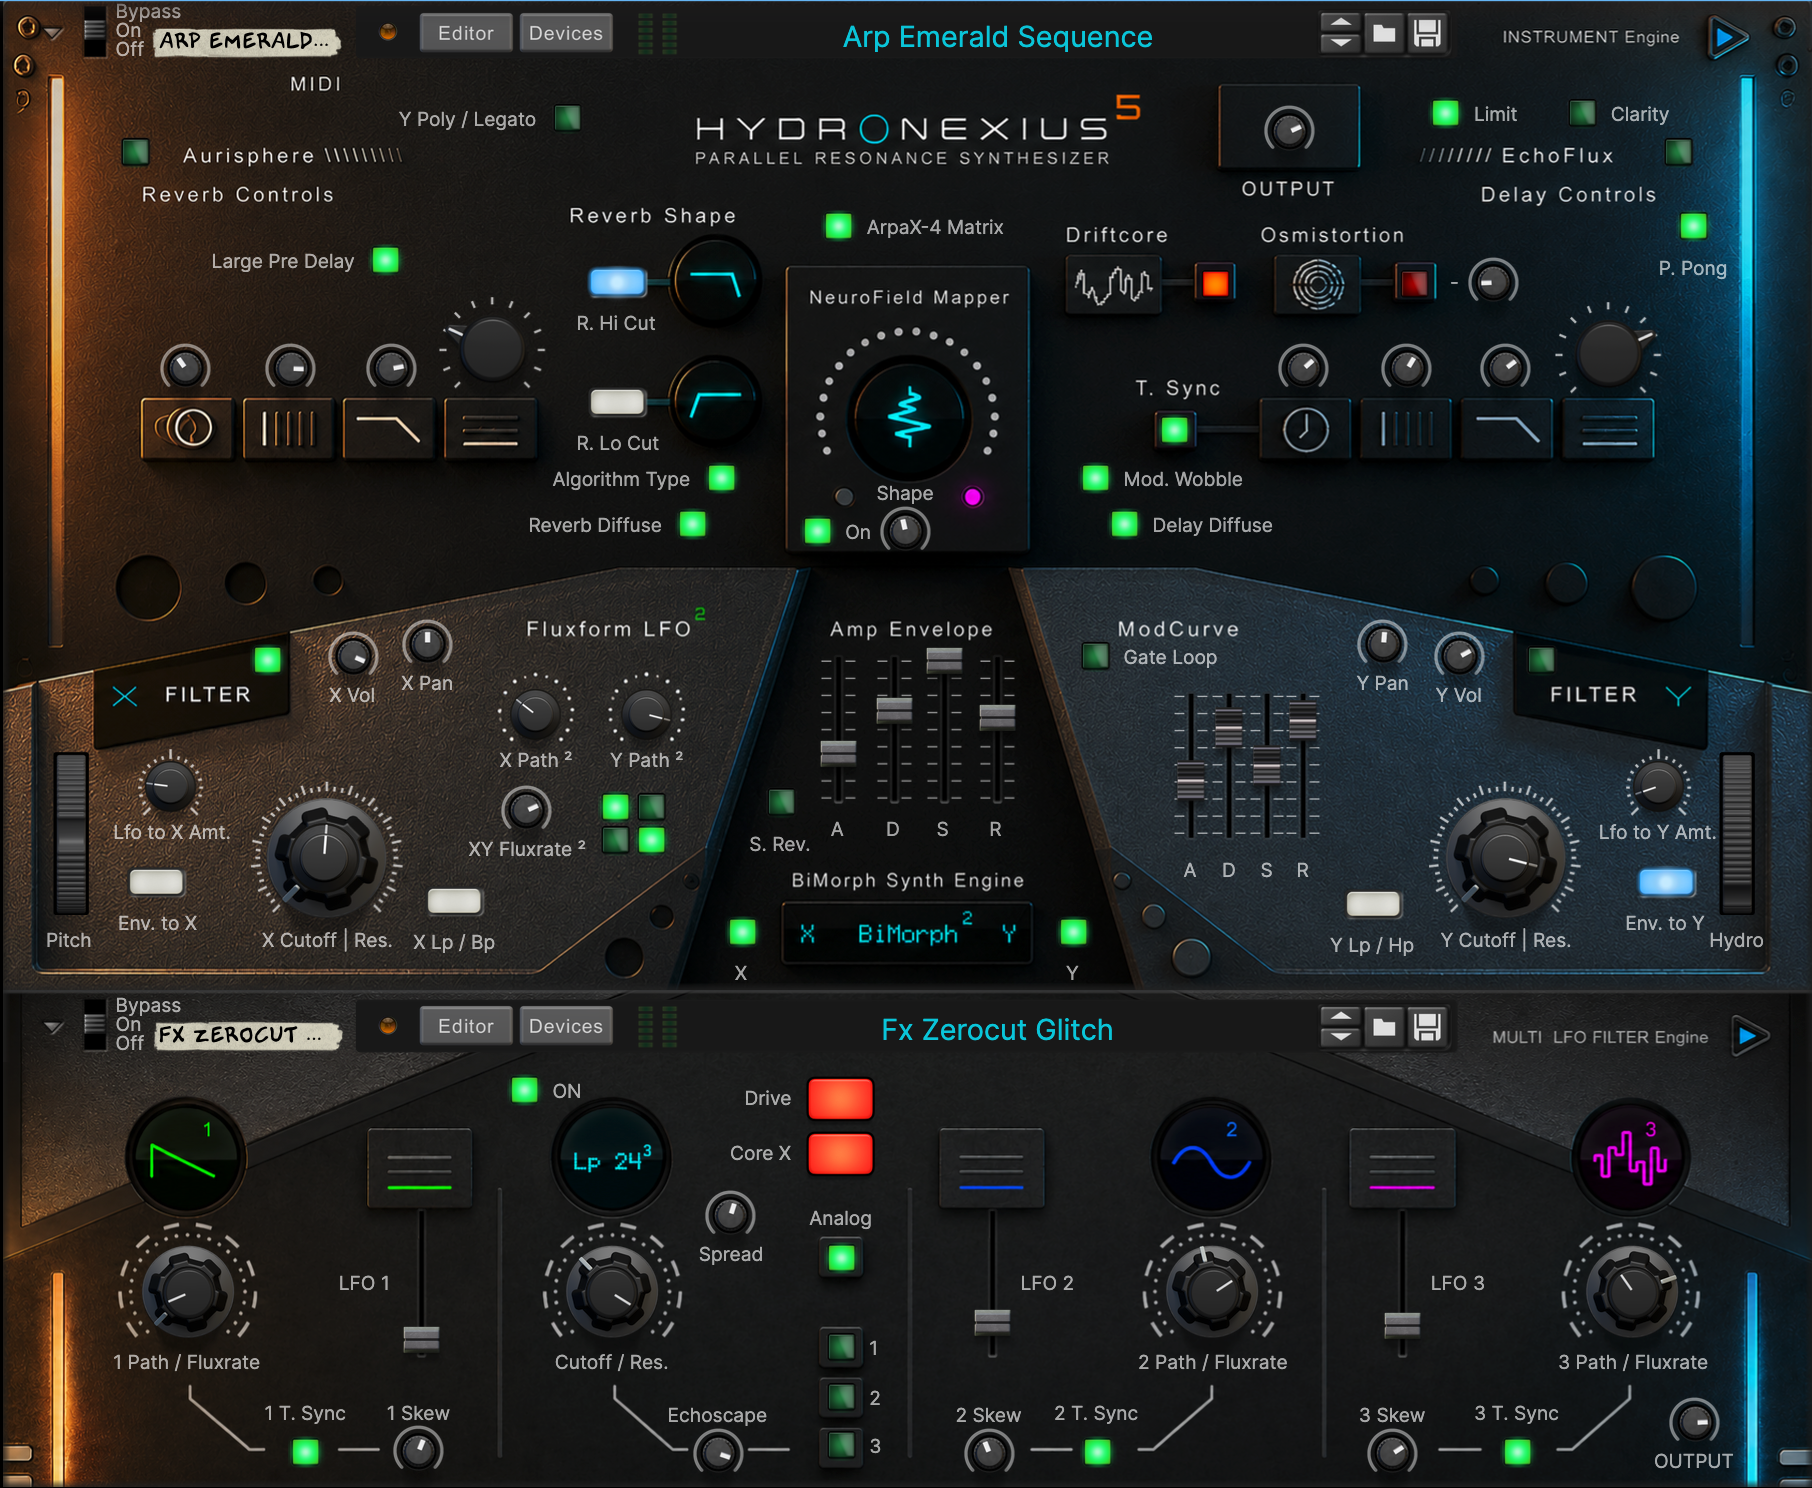This screenshot has width=1812, height=1488.
Task: Click the Spread knob
Action: [x=730, y=1215]
